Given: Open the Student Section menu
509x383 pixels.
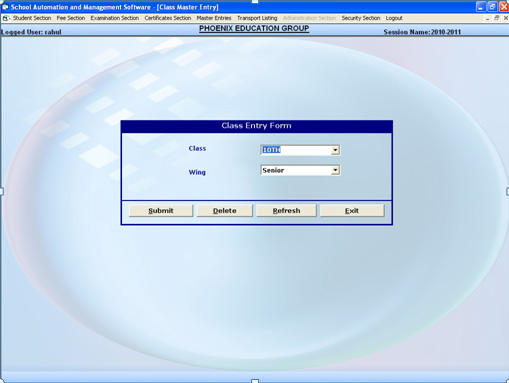Looking at the screenshot, I should coord(32,18).
